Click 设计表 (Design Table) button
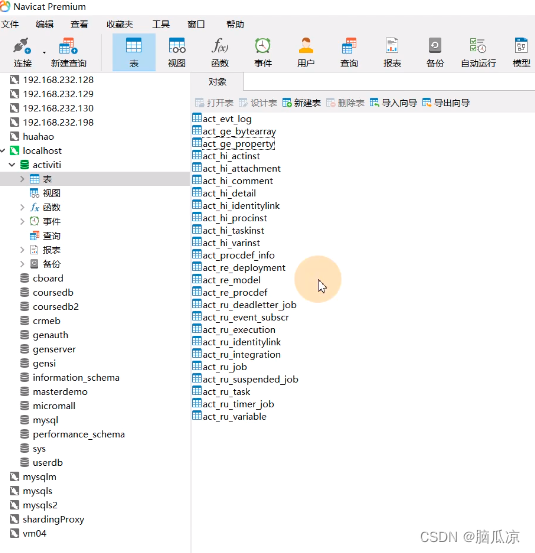 pos(258,103)
